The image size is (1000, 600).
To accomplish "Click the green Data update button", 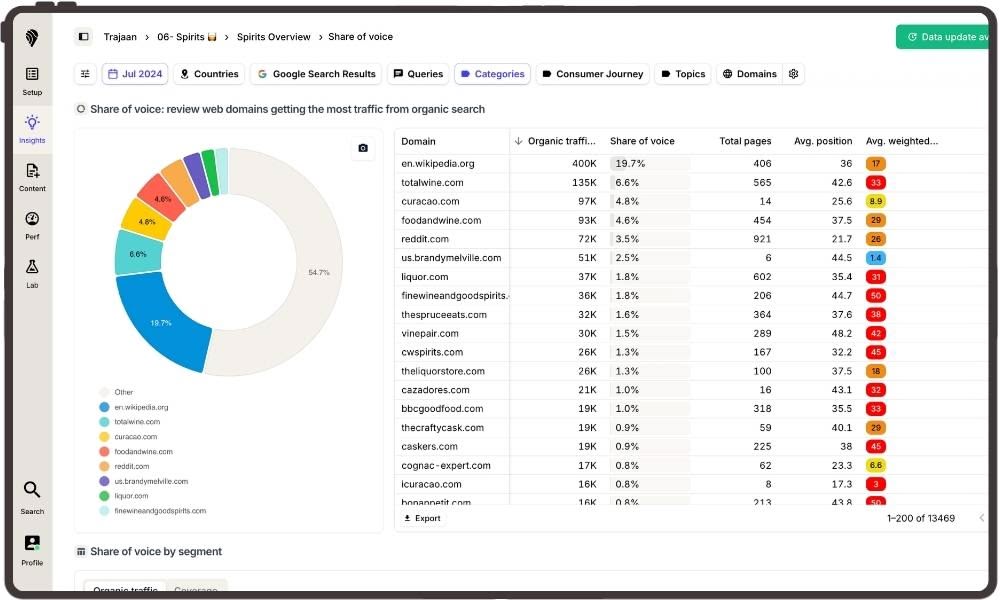I will (943, 37).
